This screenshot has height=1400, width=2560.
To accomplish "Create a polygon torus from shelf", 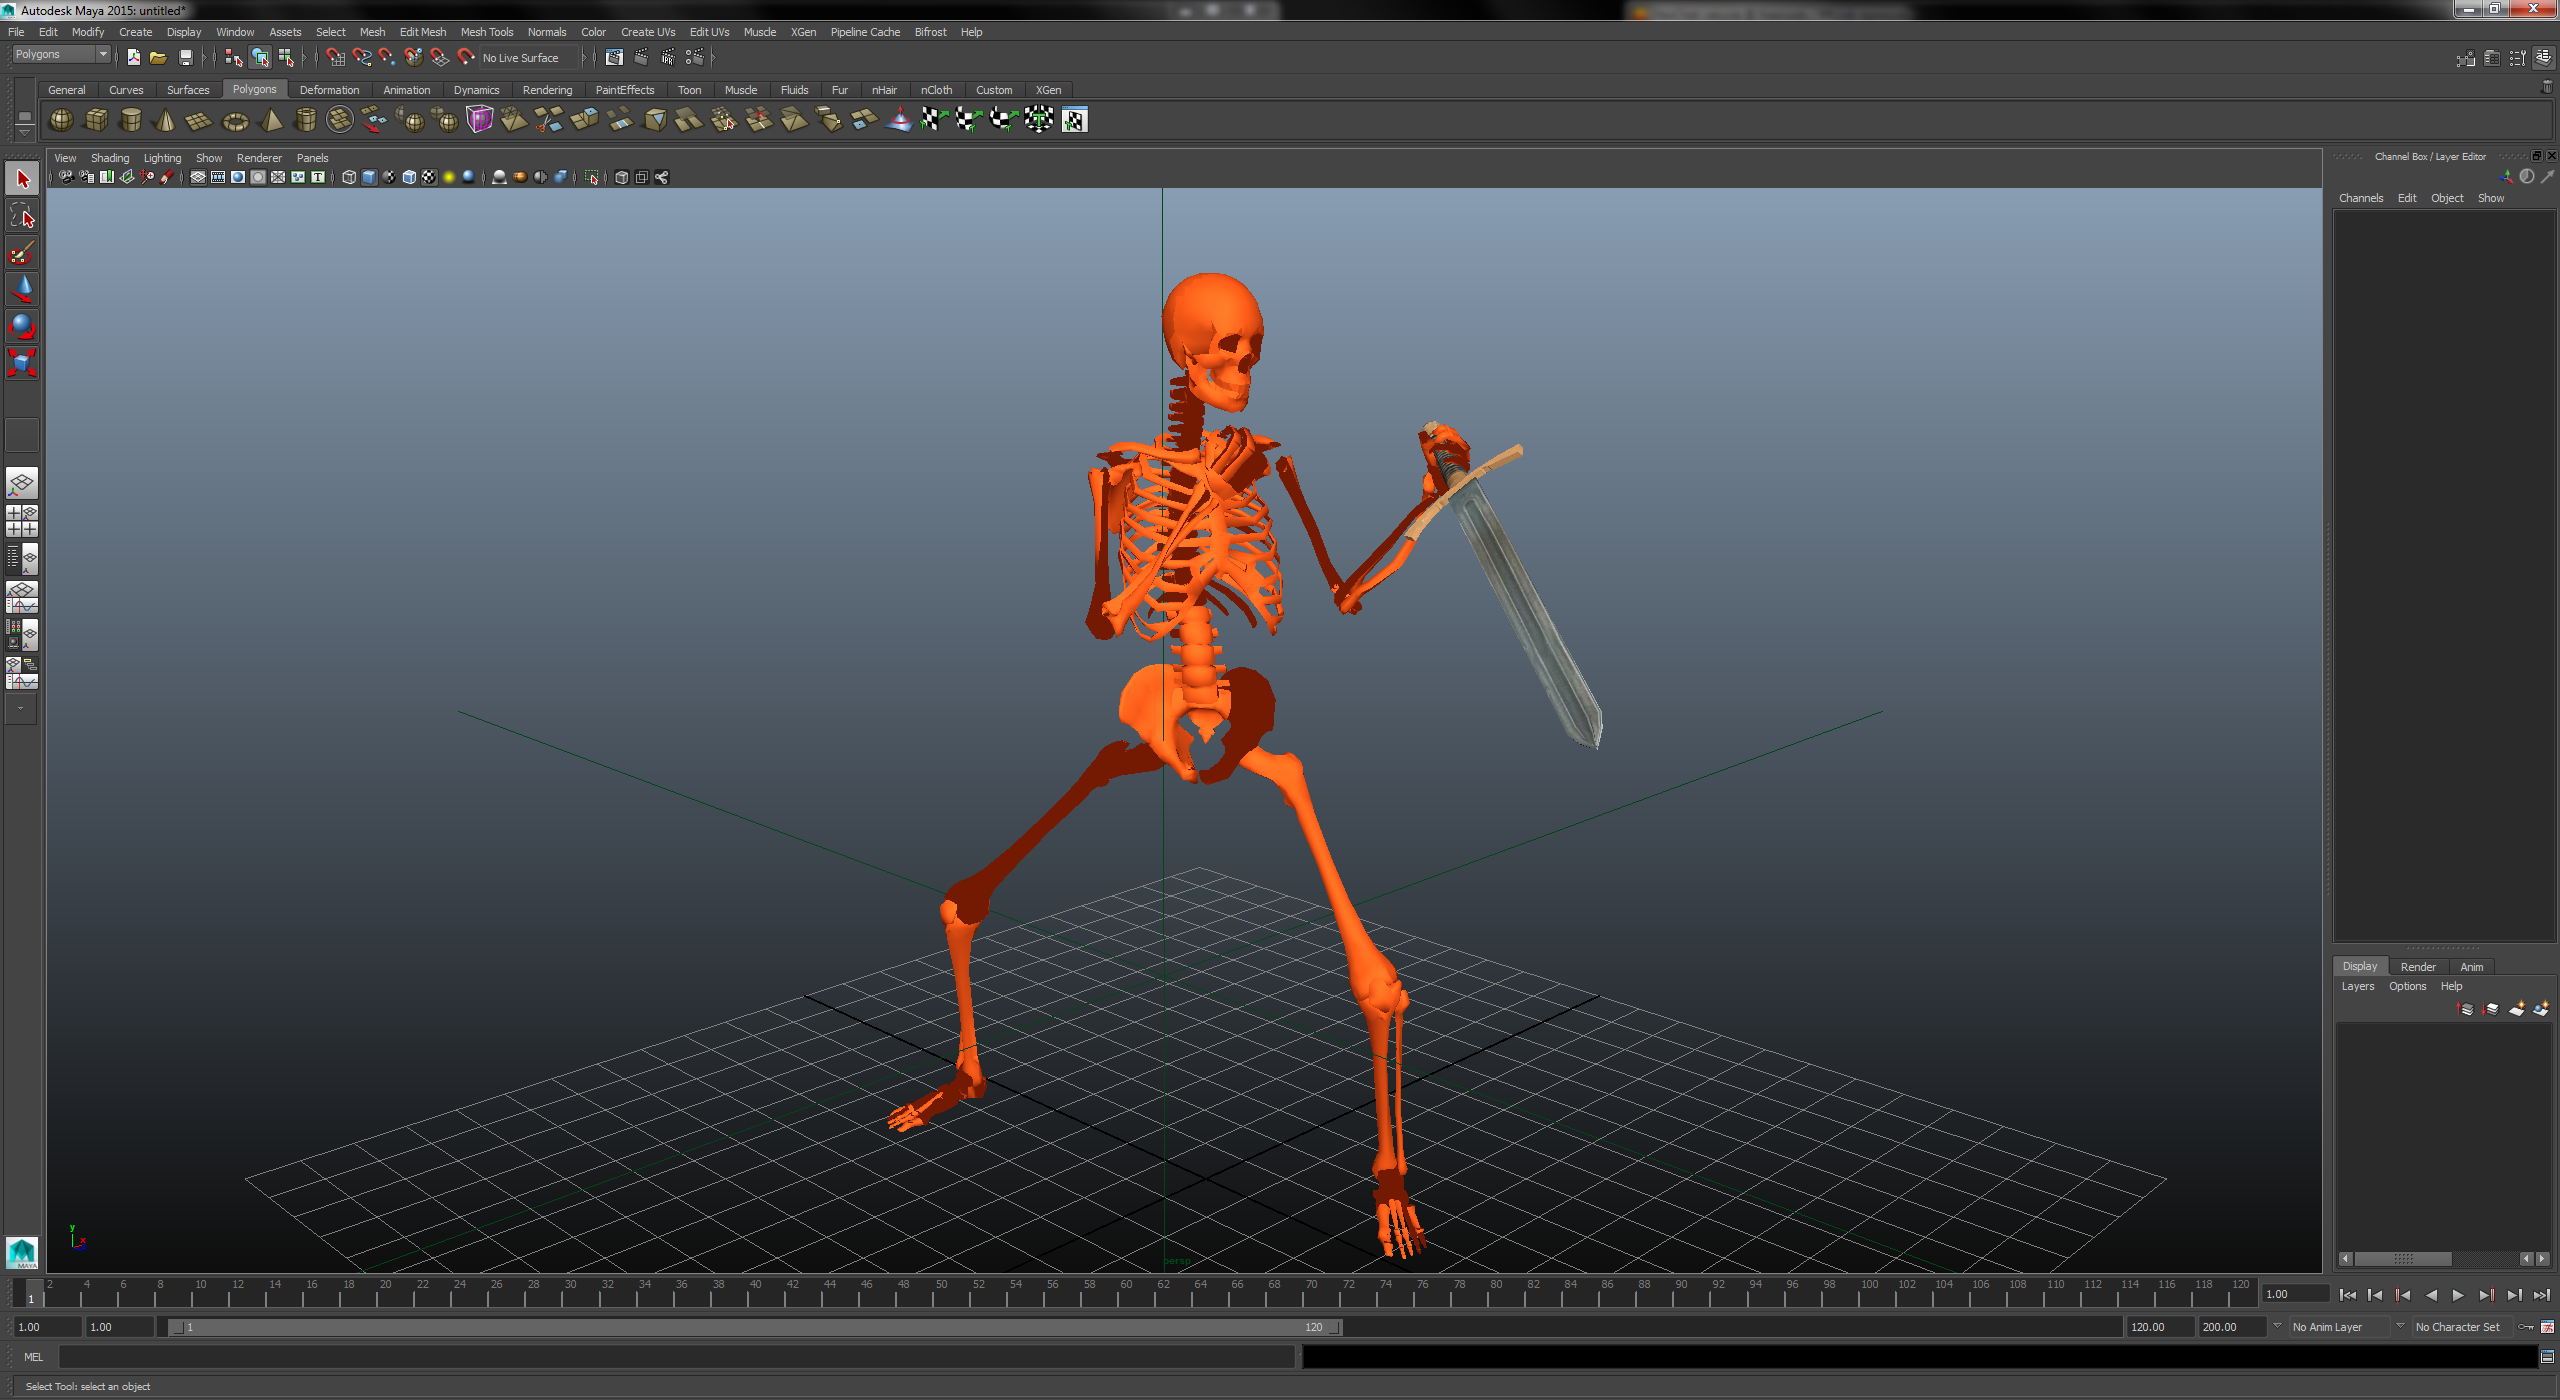I will [235, 120].
